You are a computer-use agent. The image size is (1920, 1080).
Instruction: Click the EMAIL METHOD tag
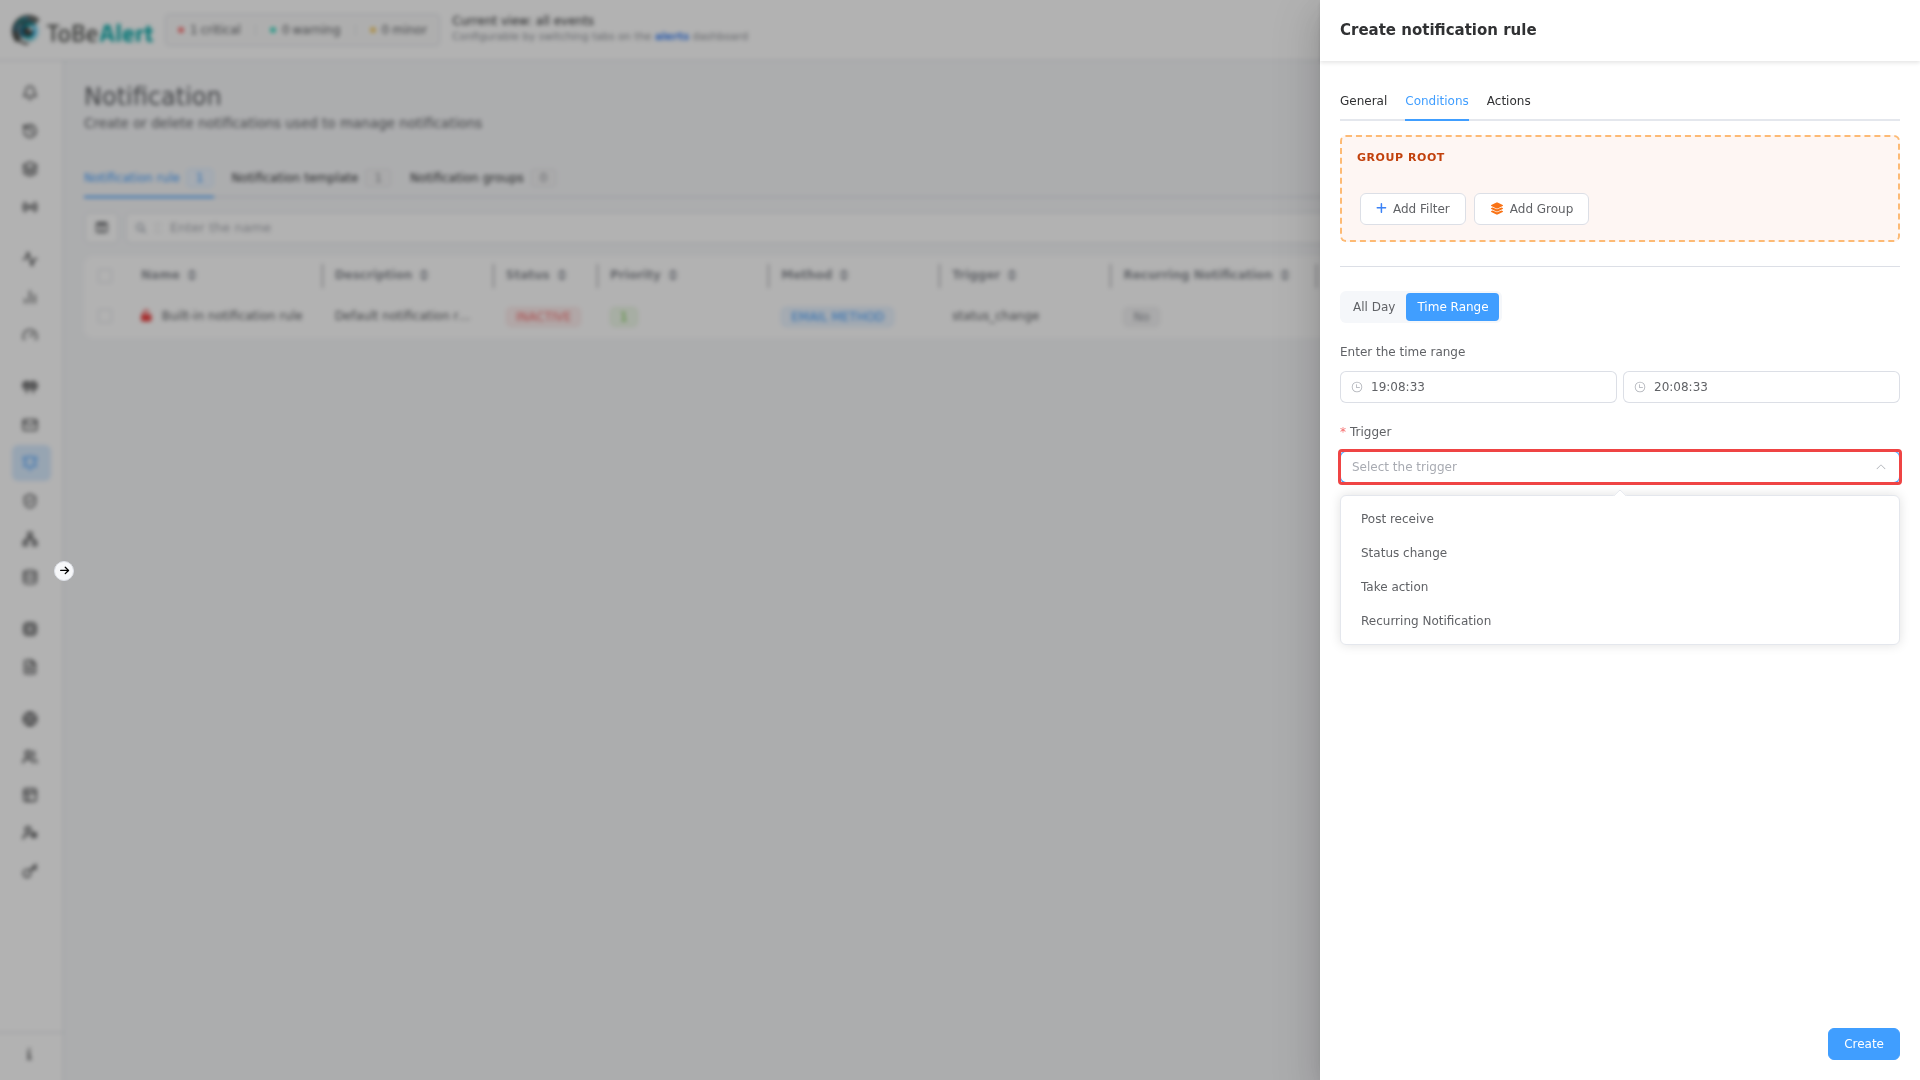[x=837, y=317]
